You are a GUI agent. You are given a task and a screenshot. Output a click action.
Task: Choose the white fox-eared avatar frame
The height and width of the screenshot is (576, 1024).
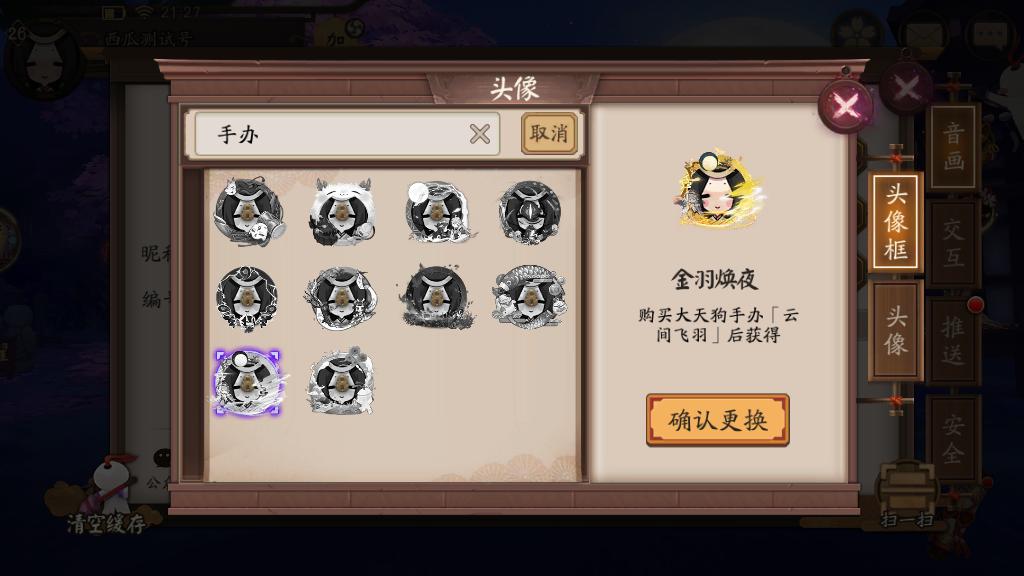point(342,212)
